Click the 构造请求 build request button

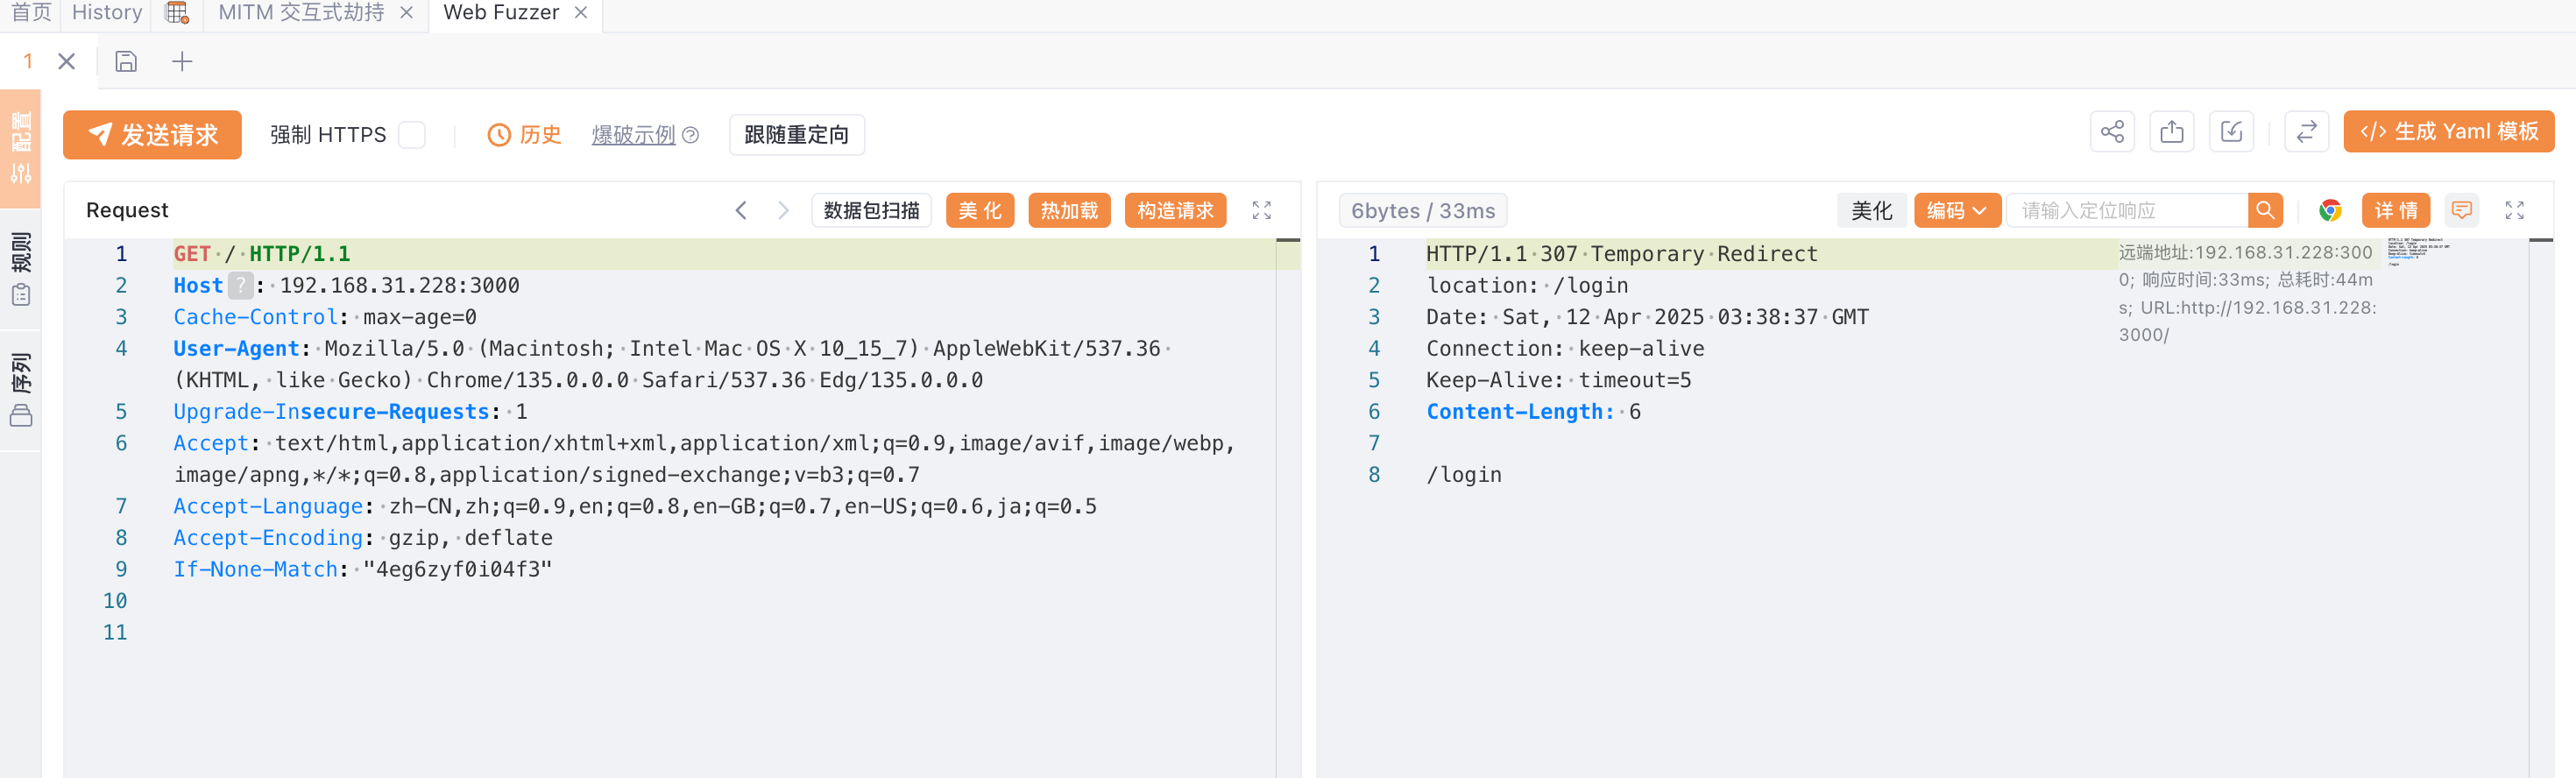click(1175, 210)
